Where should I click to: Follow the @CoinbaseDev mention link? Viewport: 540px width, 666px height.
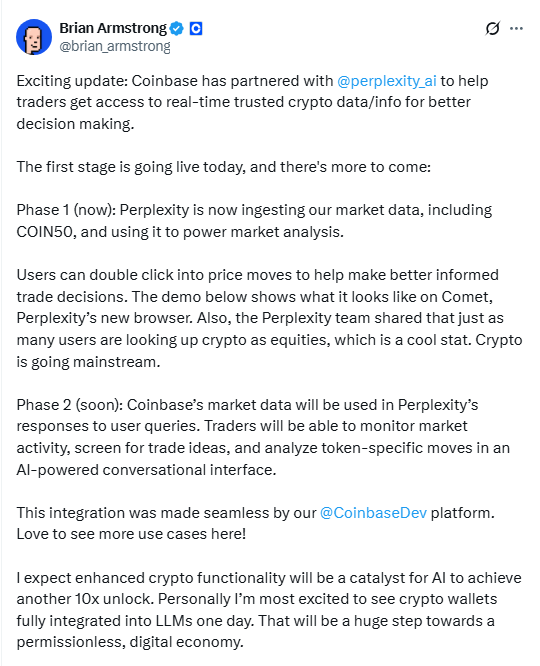click(373, 513)
